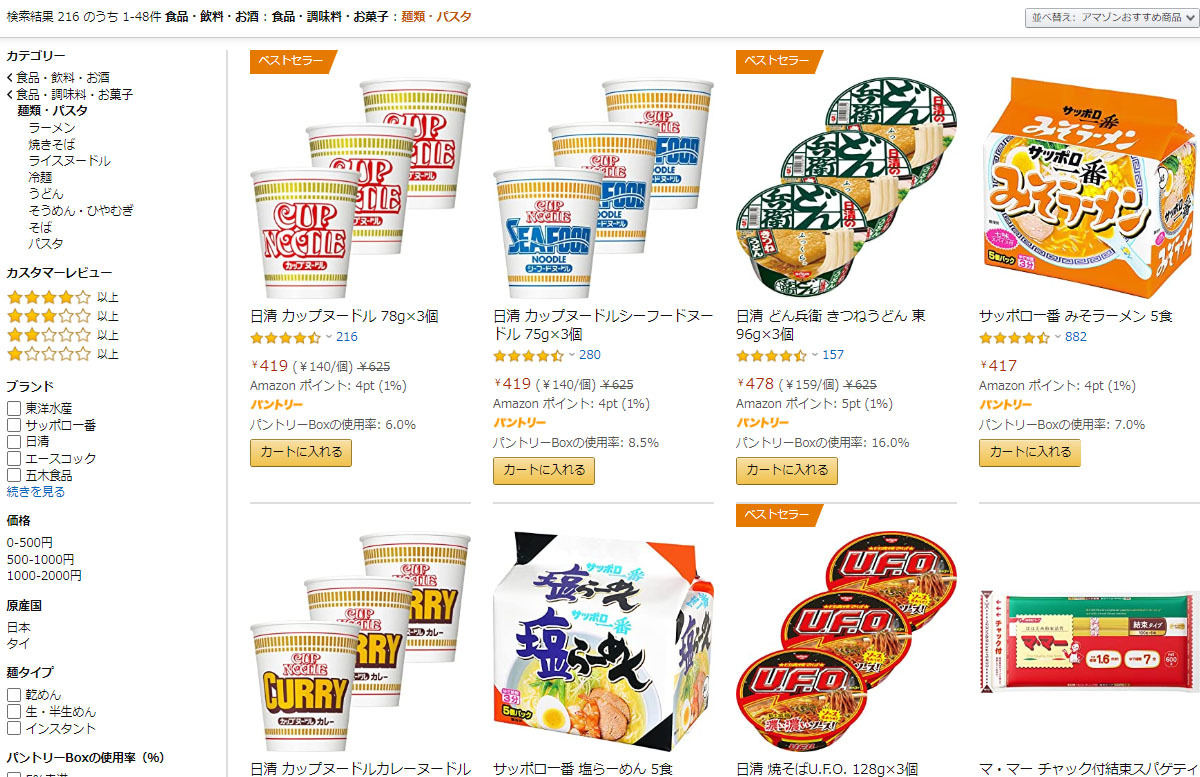
Task: Select the ラーメン category
Action: (52, 128)
